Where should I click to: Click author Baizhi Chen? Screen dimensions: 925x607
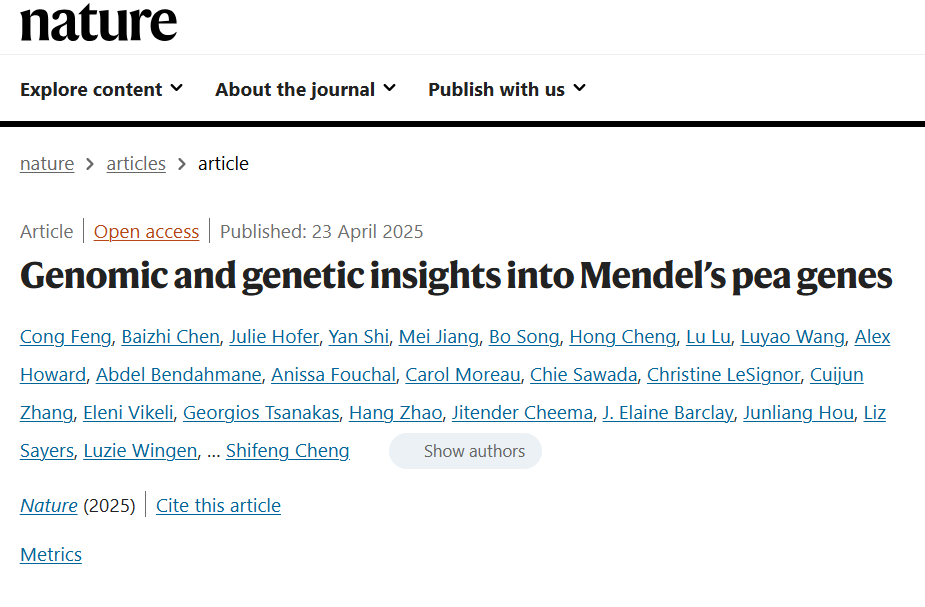pos(170,337)
